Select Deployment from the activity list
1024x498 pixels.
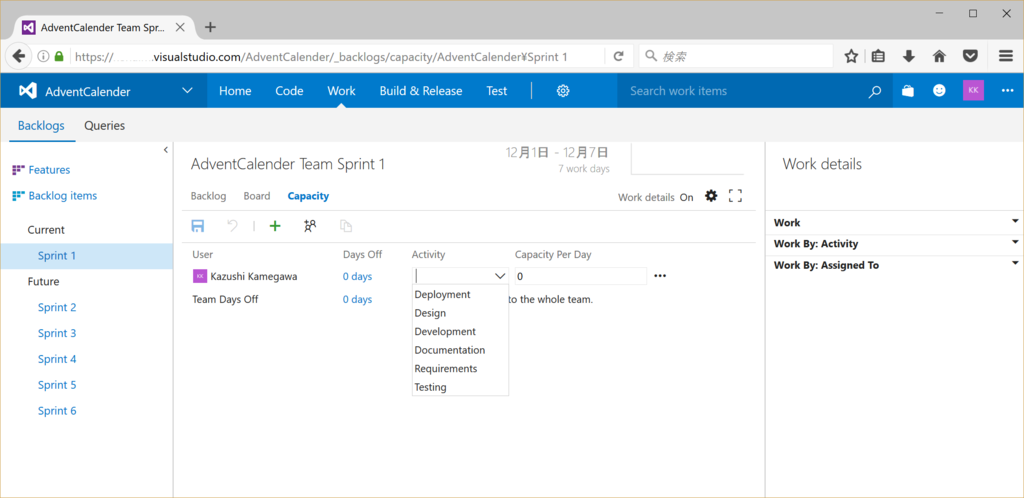coord(460,294)
